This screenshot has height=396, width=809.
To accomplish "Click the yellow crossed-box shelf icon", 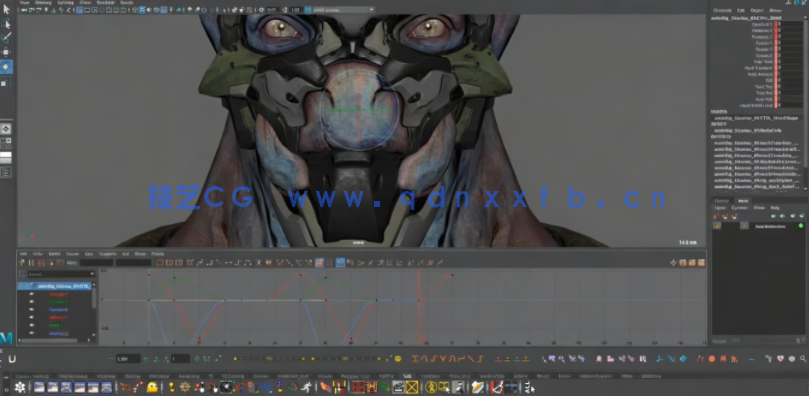I will 411,387.
